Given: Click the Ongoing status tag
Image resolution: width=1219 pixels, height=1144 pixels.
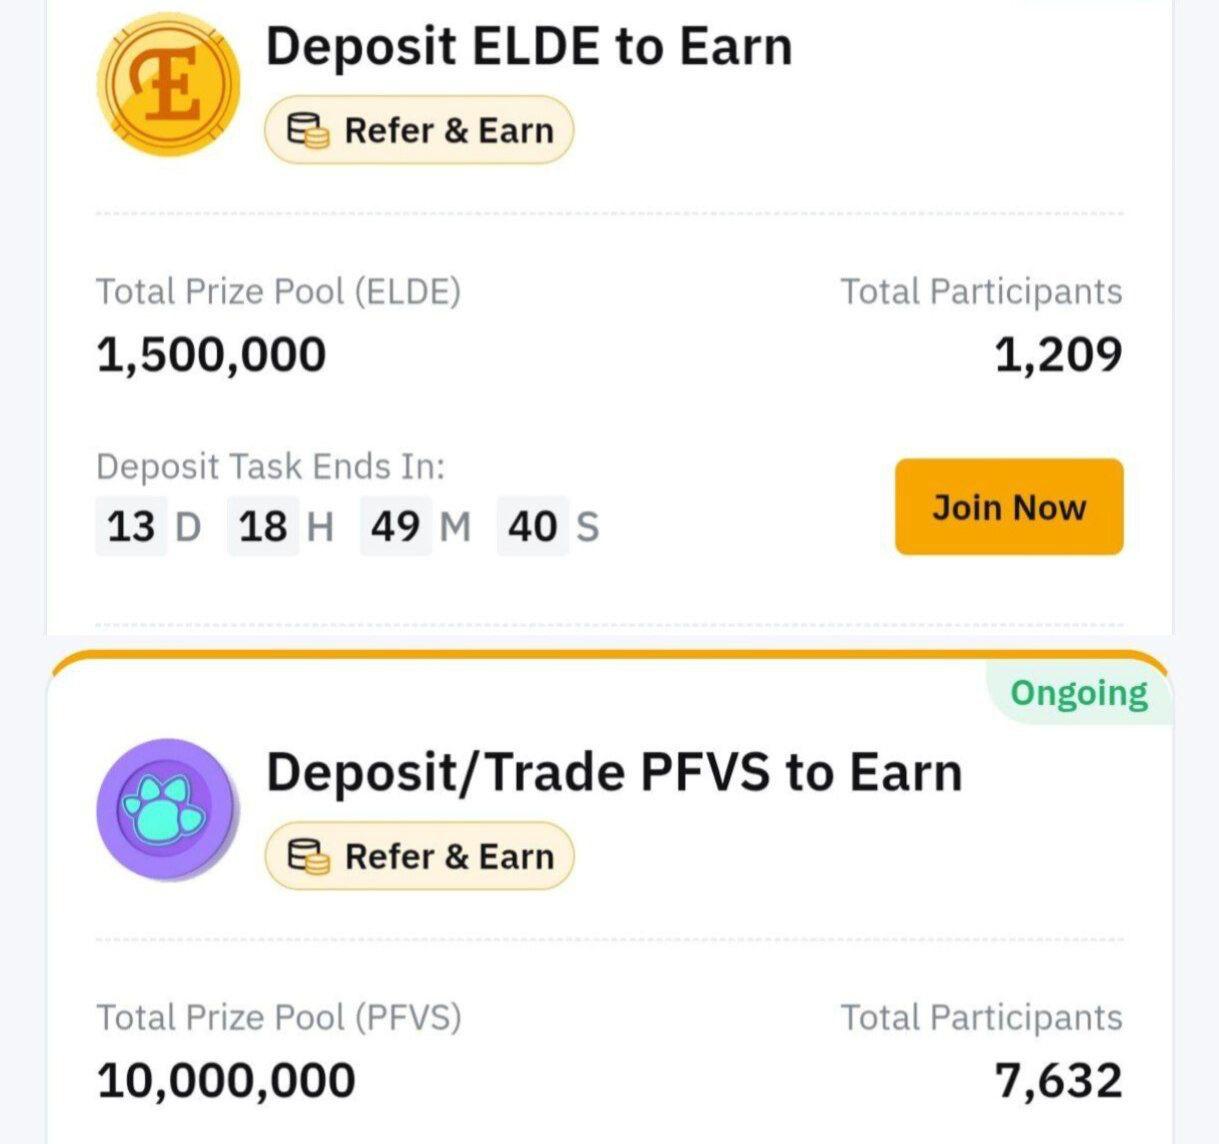Looking at the screenshot, I should tap(1079, 693).
